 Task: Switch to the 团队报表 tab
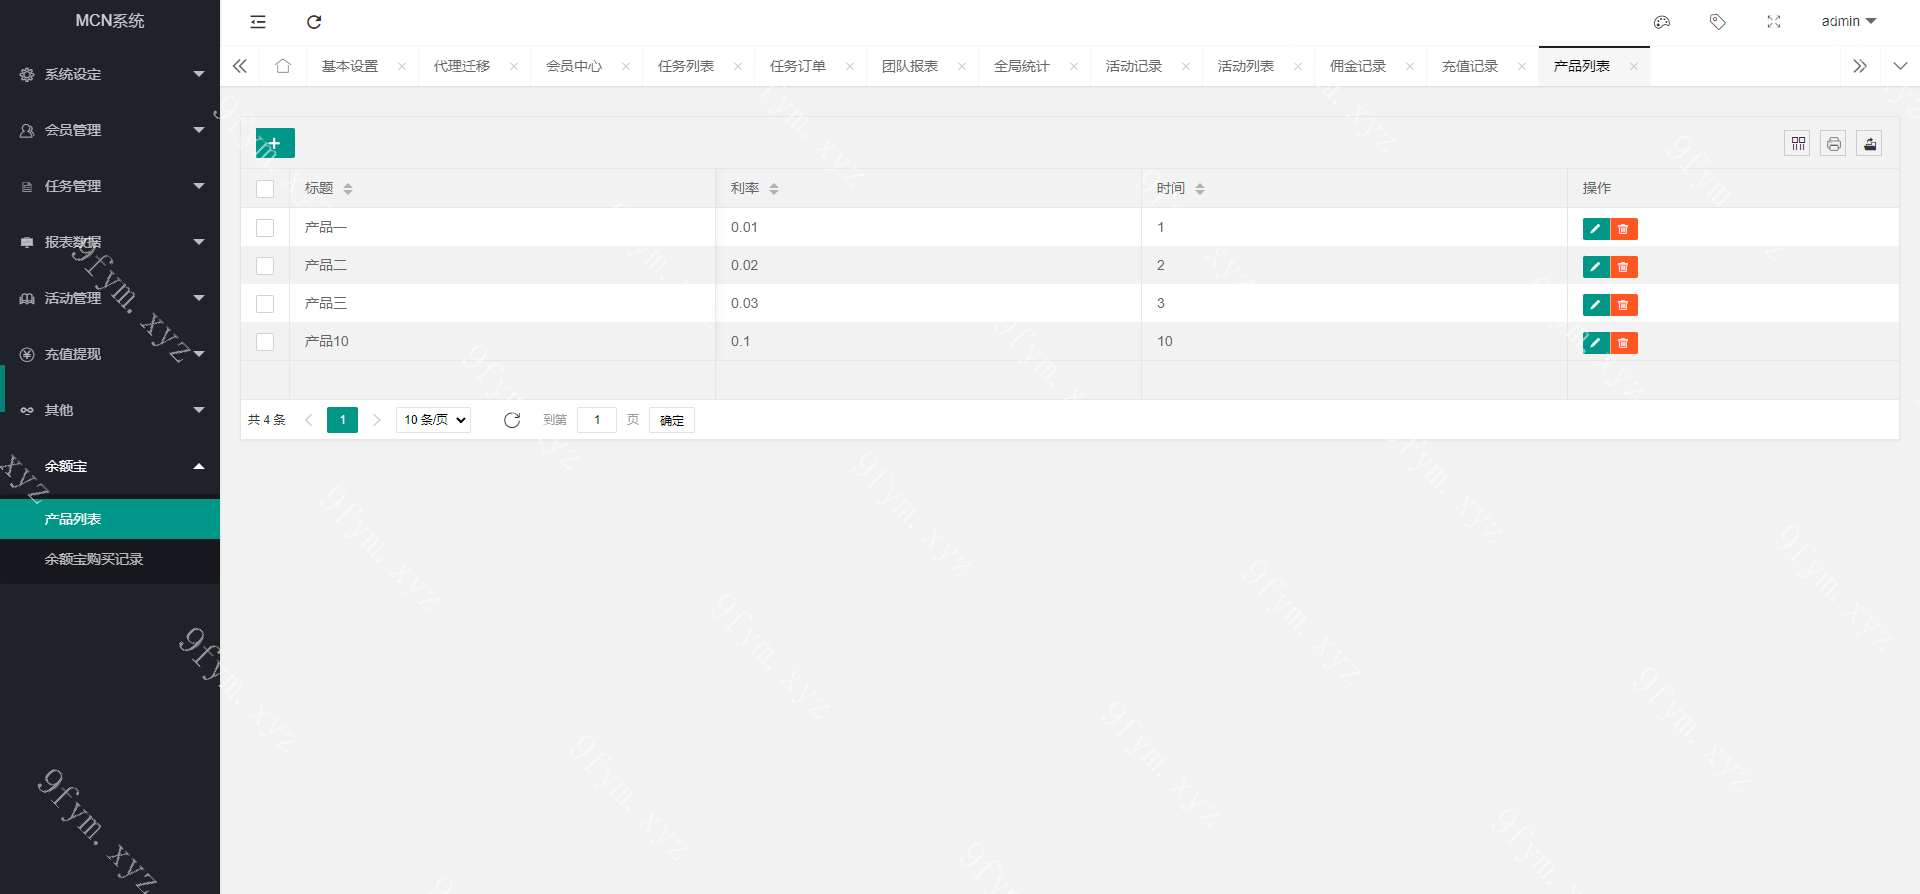910,66
